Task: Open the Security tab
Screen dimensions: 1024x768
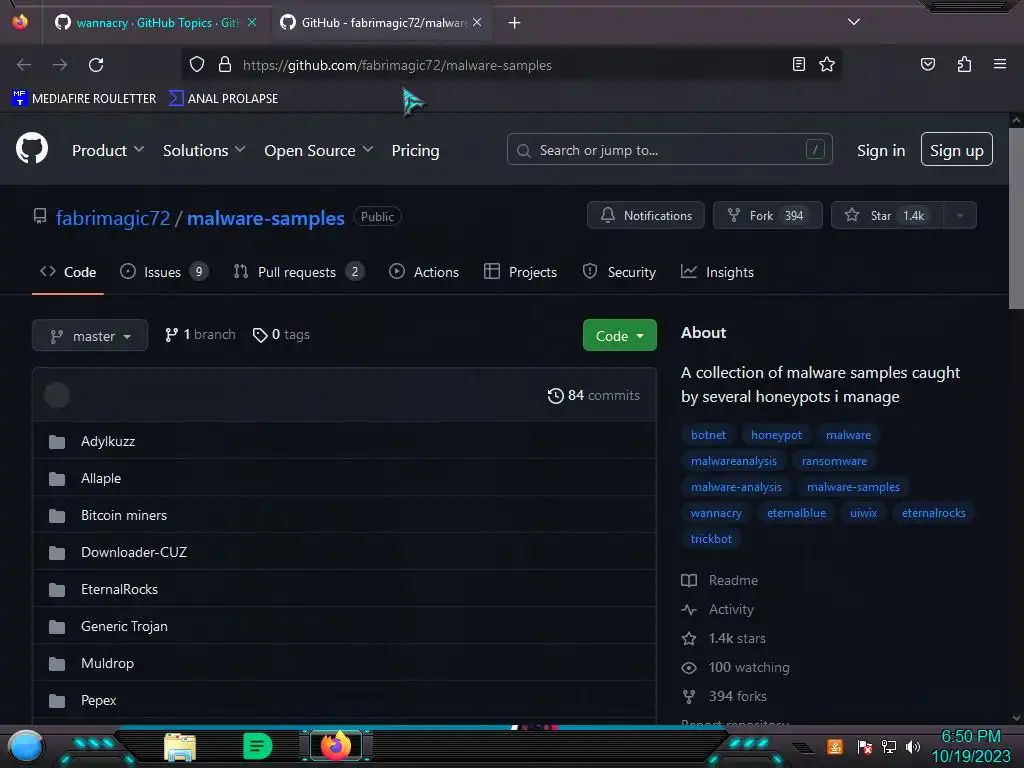Action: point(619,272)
